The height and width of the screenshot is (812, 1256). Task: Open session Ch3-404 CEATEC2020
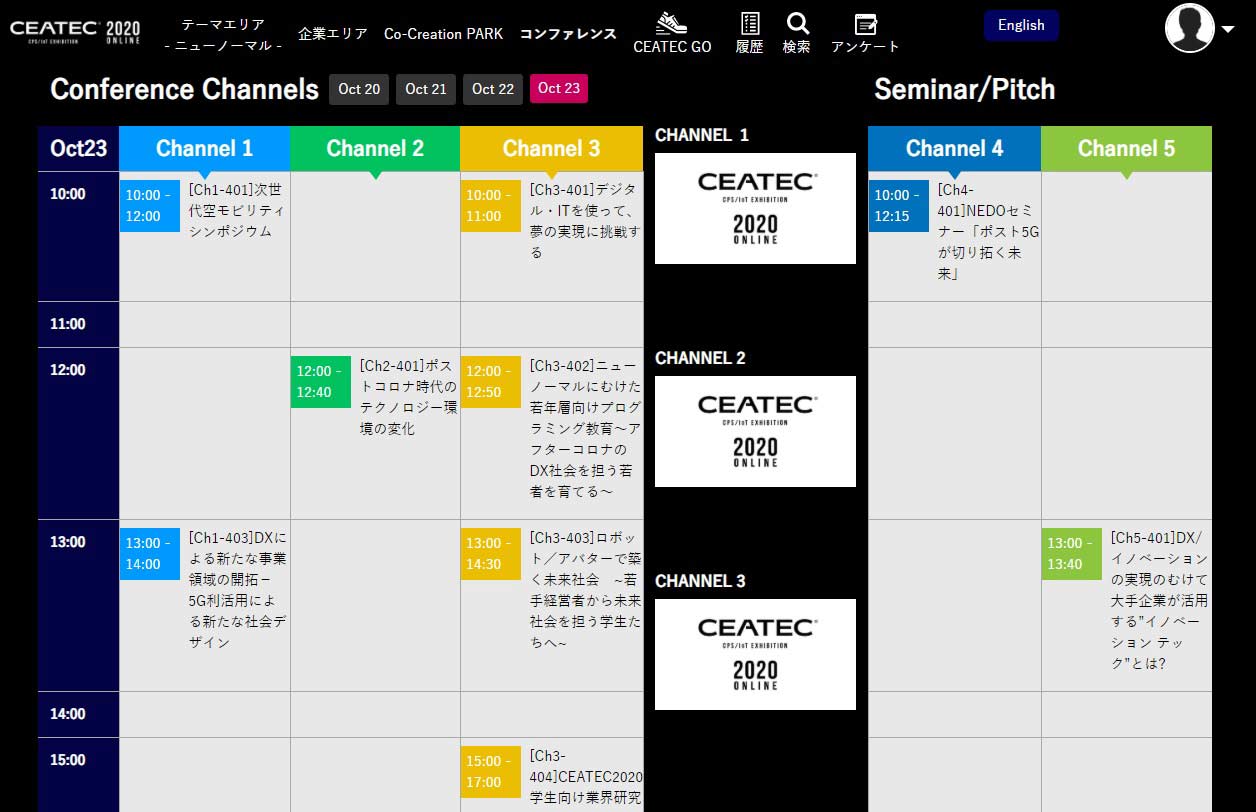pyautogui.click(x=586, y=777)
